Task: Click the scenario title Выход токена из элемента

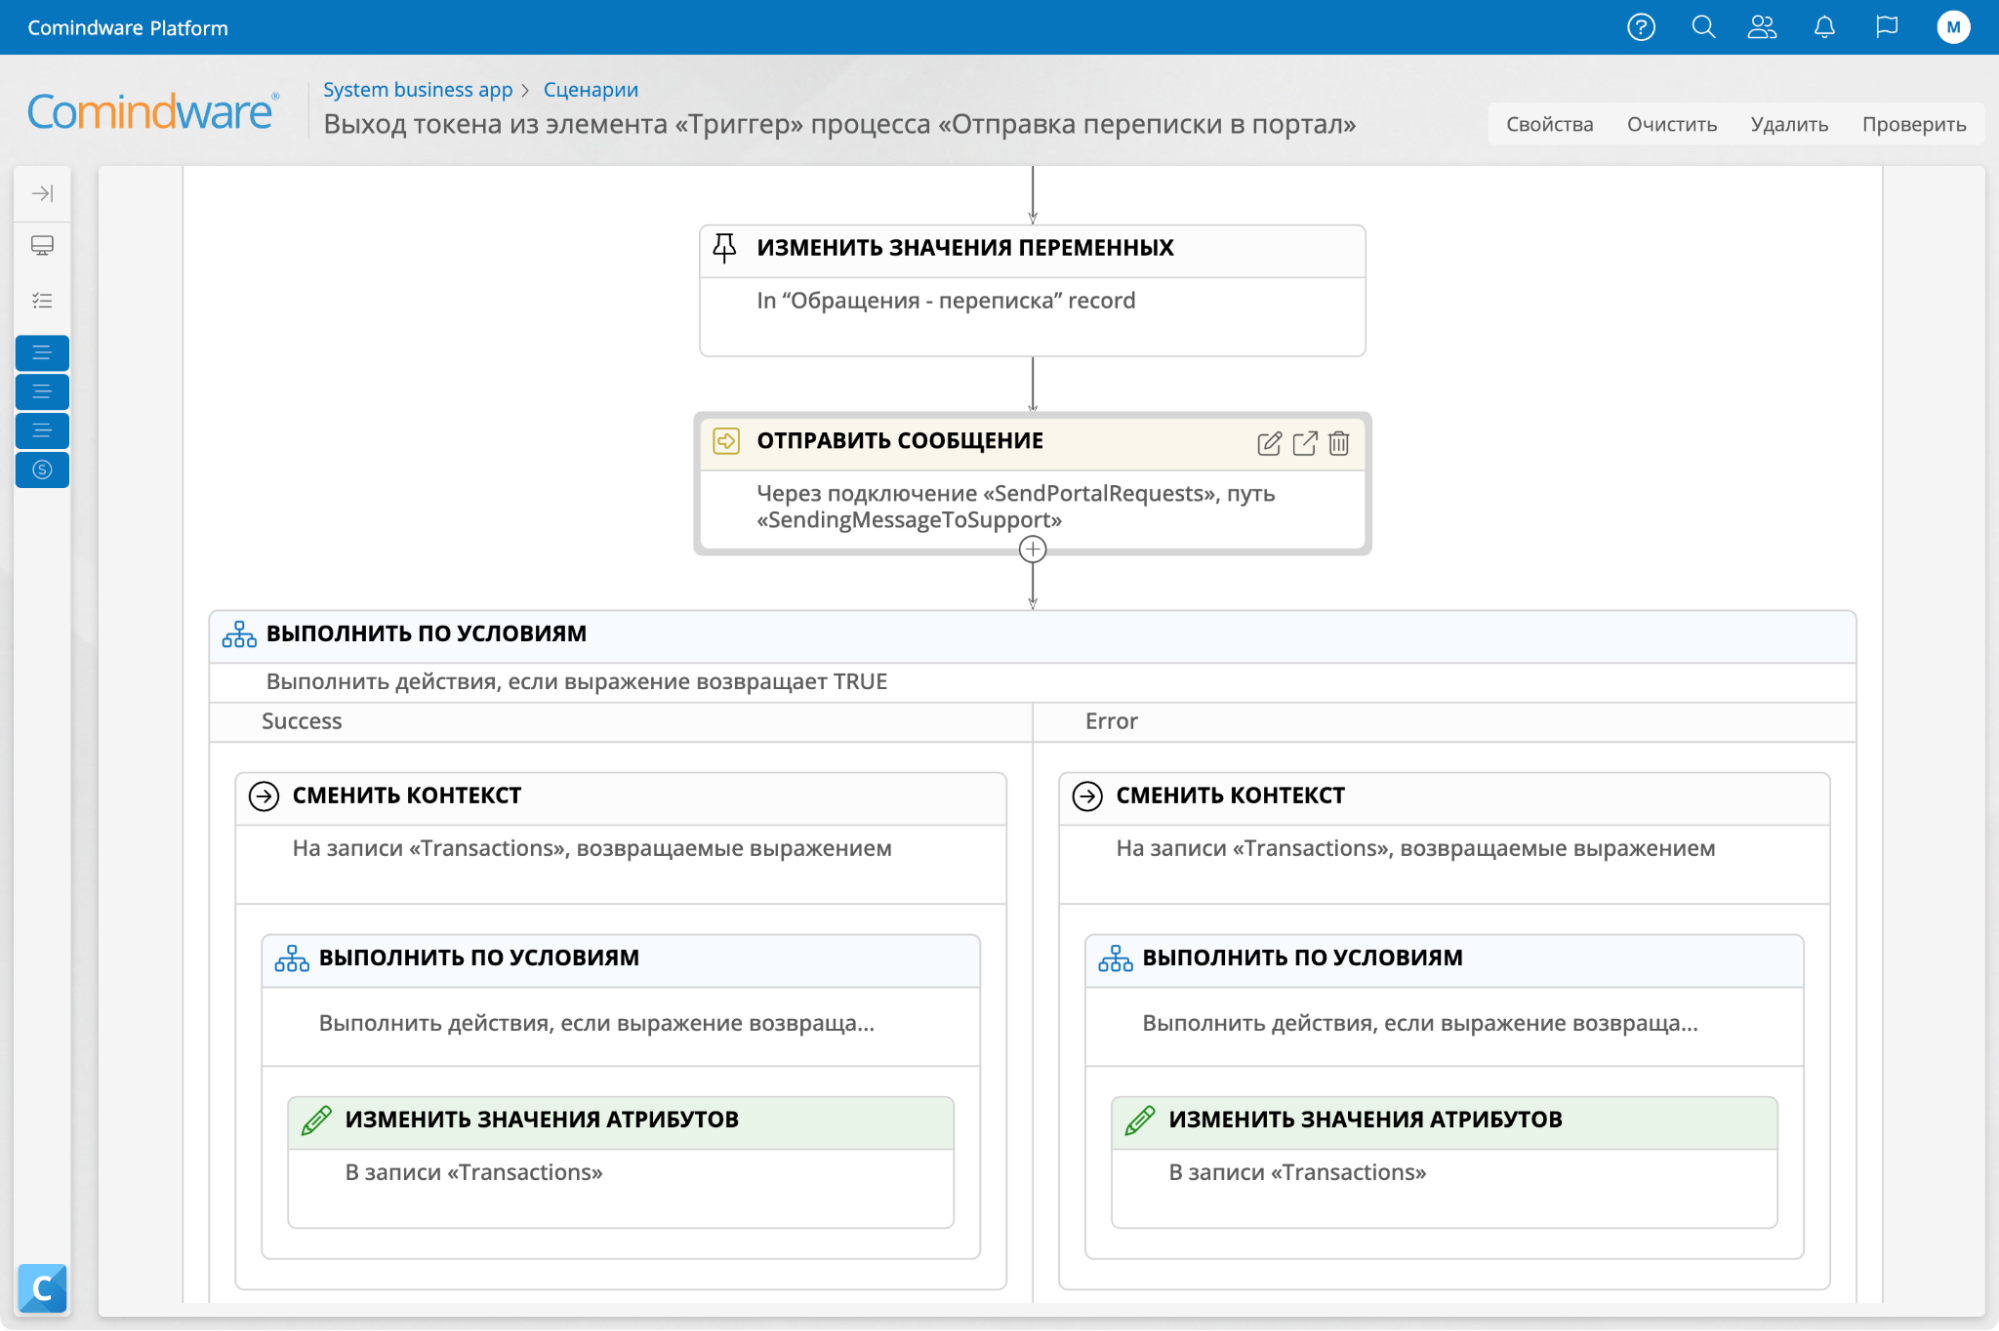Action: tap(839, 124)
